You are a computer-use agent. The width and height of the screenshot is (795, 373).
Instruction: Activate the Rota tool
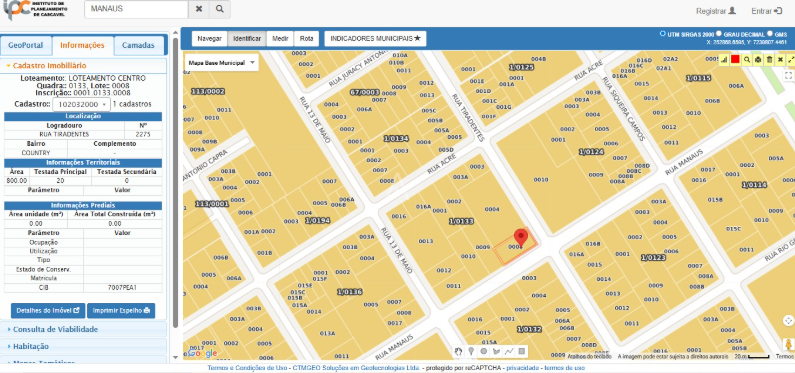(x=306, y=39)
